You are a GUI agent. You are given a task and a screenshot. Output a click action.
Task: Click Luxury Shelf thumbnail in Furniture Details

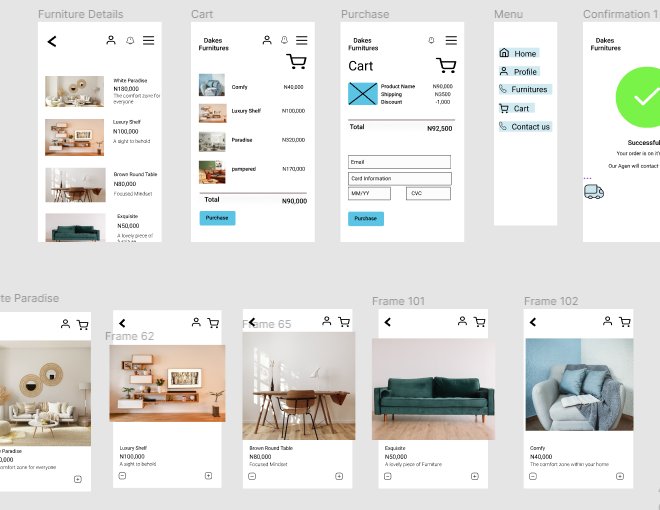(x=75, y=137)
